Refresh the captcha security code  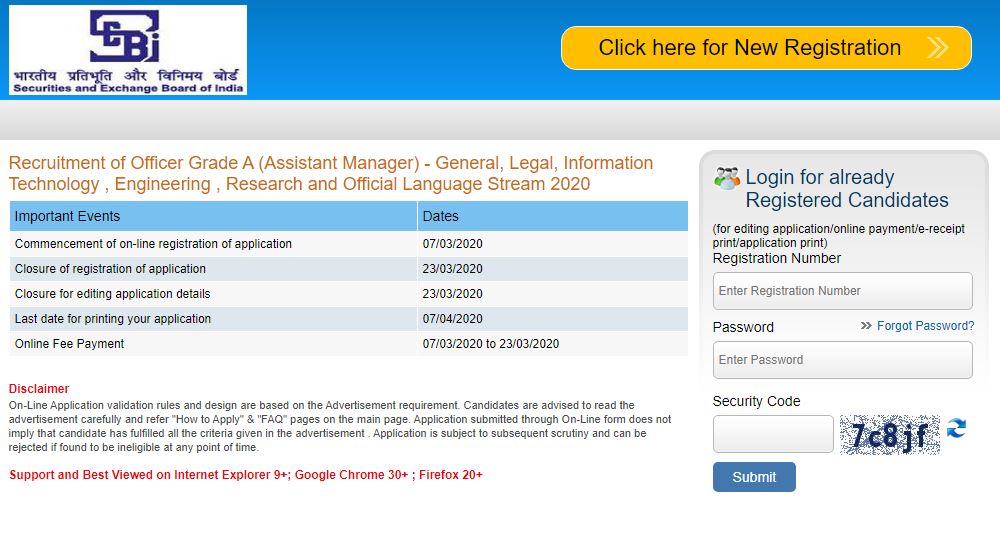tap(956, 429)
